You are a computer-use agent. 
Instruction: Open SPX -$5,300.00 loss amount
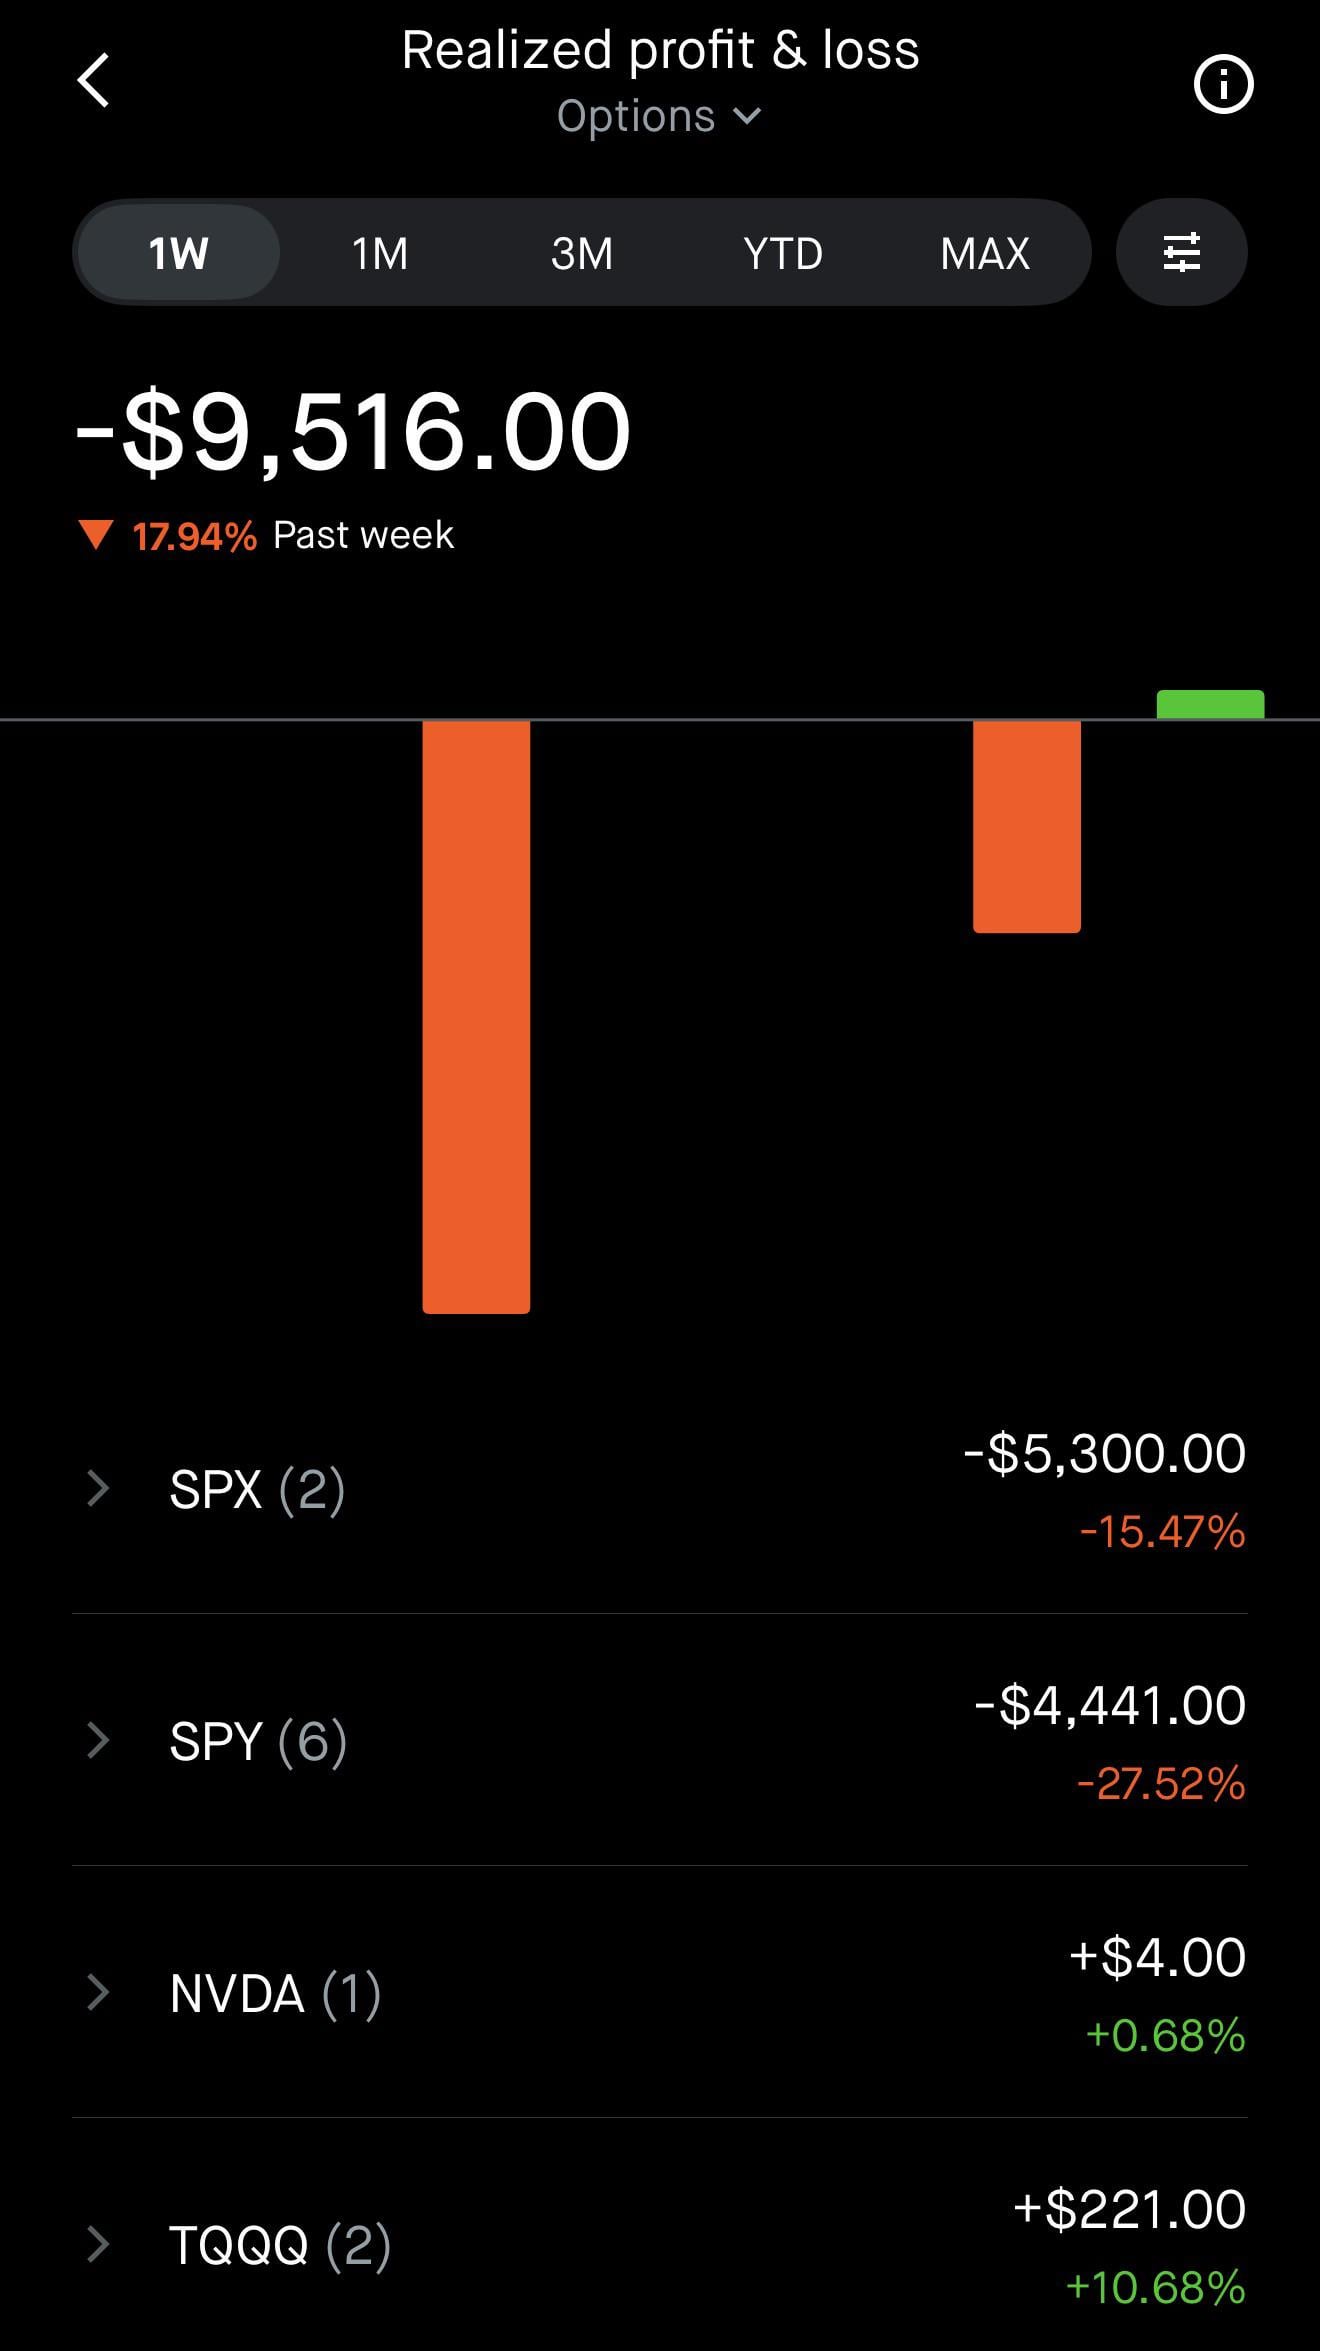tap(1104, 1454)
